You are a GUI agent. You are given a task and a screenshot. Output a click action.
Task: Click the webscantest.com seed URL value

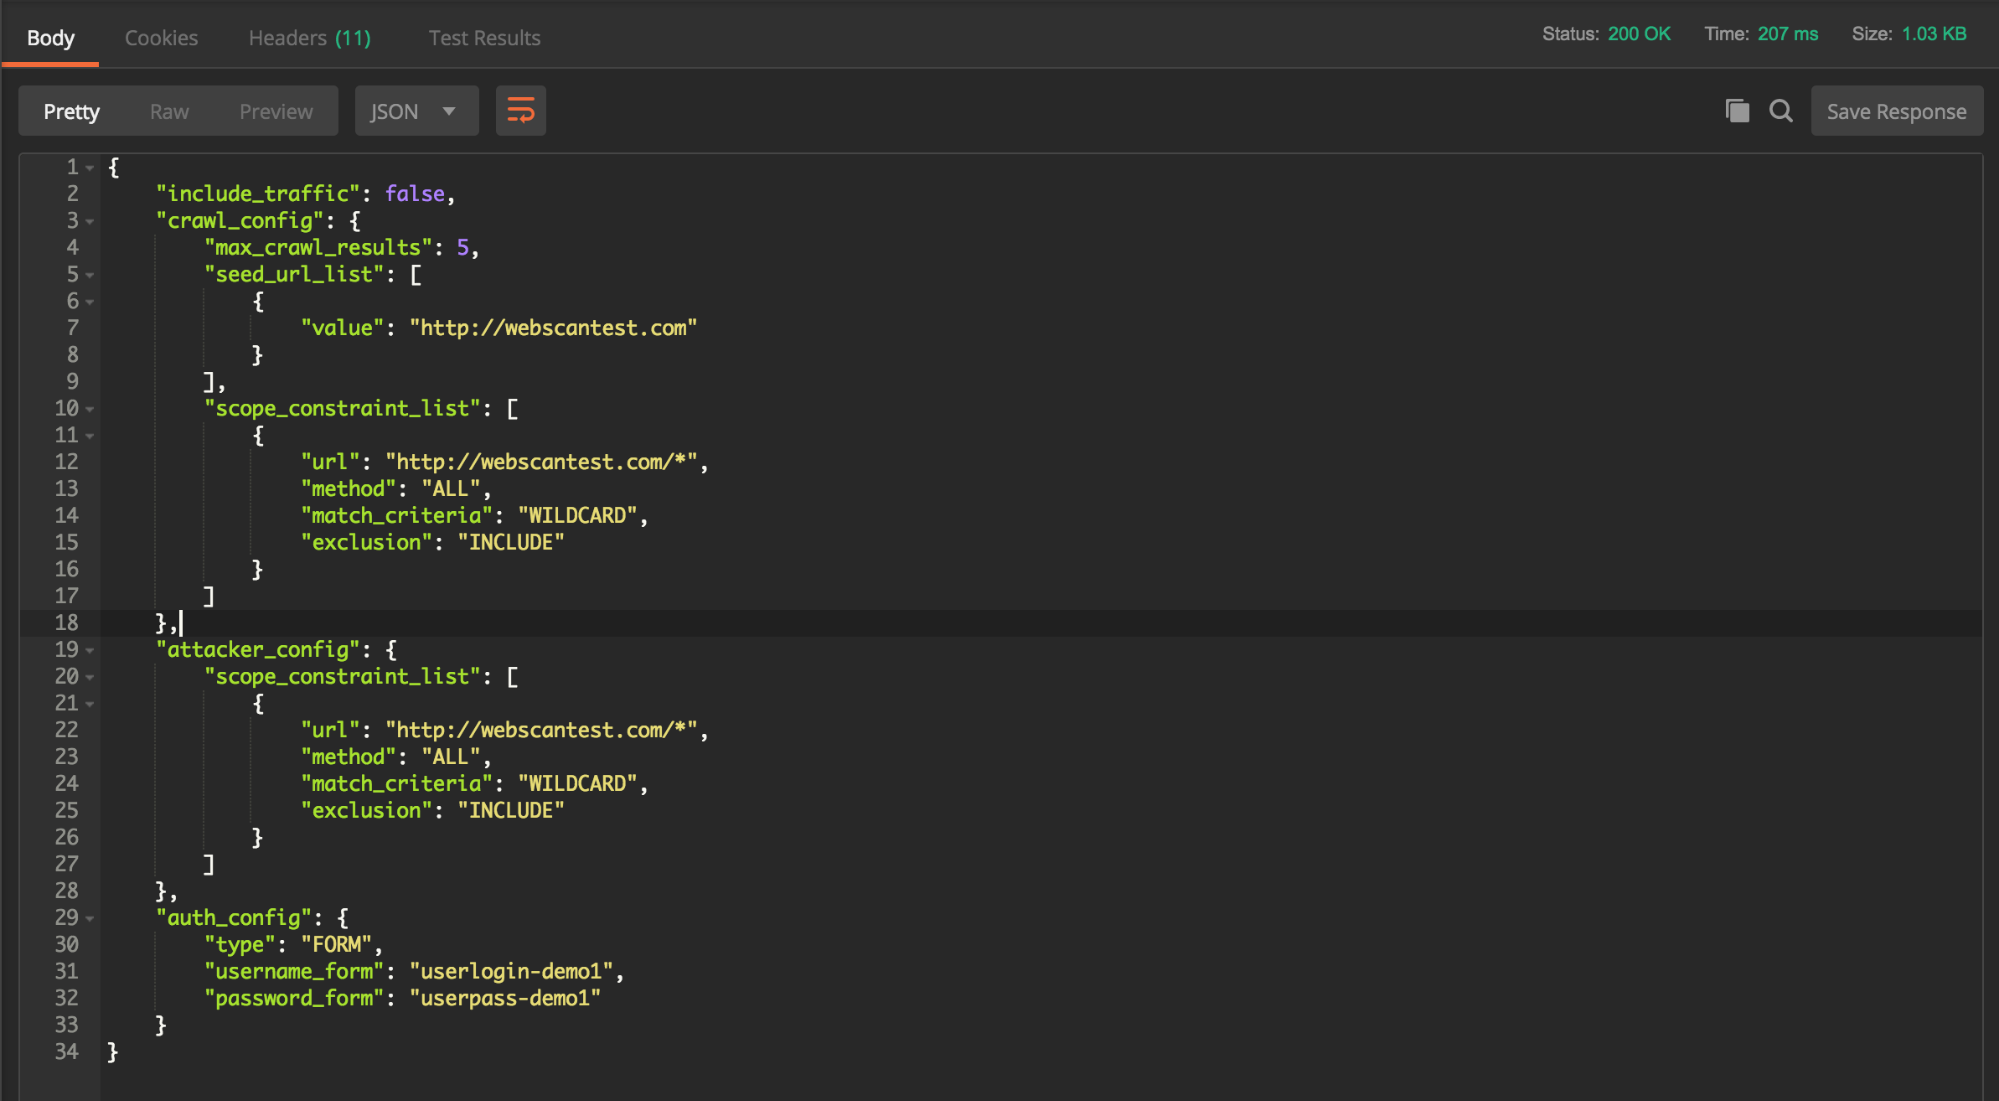tap(553, 328)
